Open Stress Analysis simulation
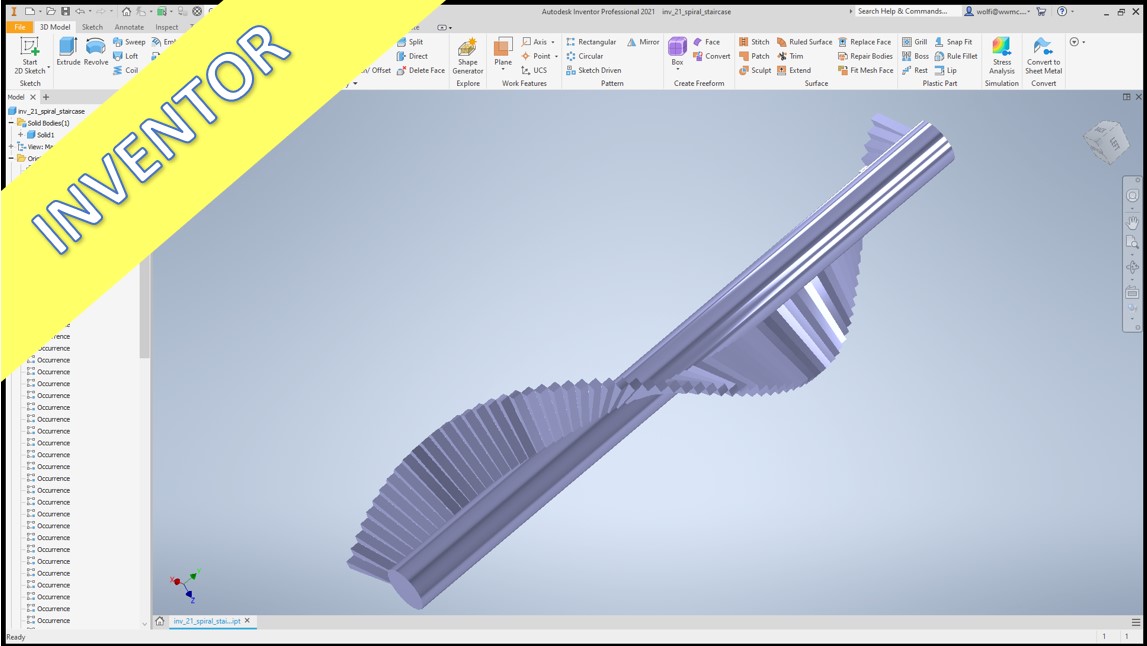The width and height of the screenshot is (1147, 646). coord(1001,56)
